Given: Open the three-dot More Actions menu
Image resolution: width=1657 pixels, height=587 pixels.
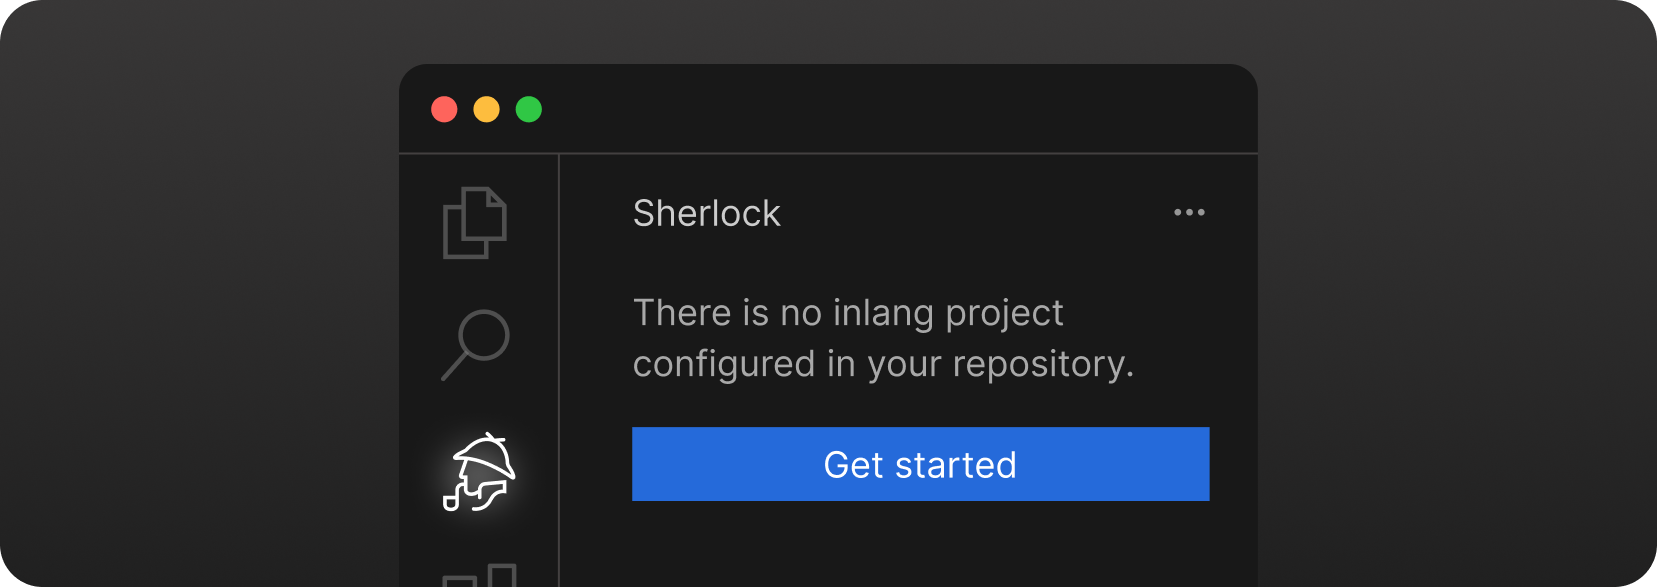Looking at the screenshot, I should [x=1189, y=212].
